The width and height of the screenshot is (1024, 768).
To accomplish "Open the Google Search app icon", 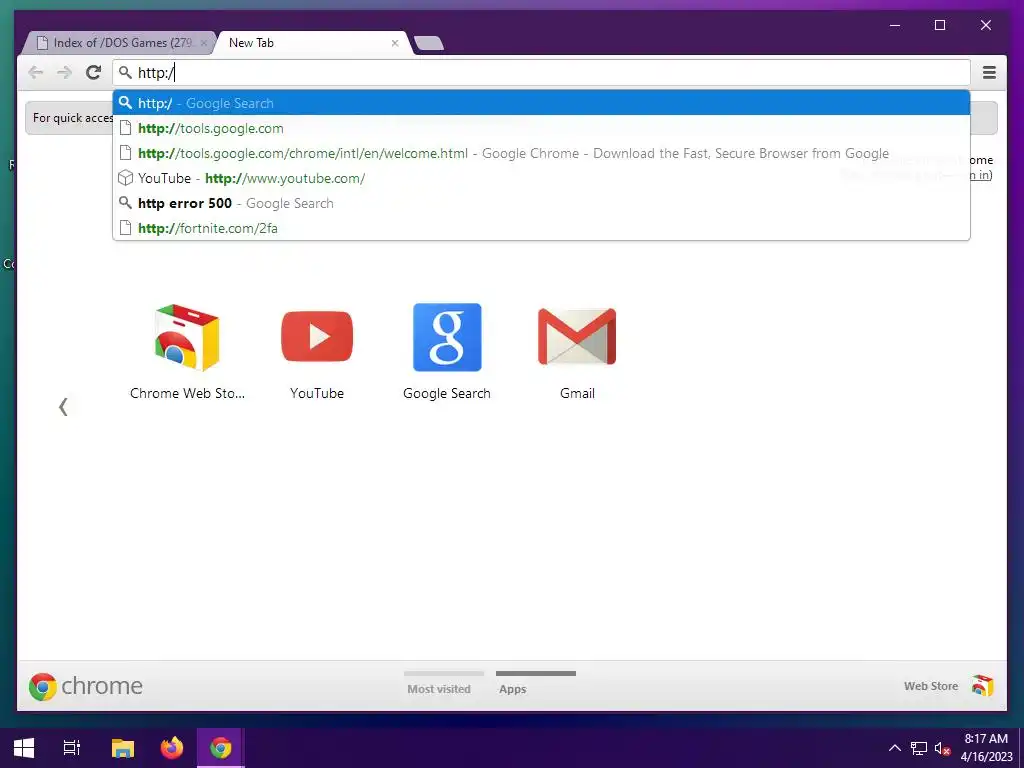I will [447, 337].
